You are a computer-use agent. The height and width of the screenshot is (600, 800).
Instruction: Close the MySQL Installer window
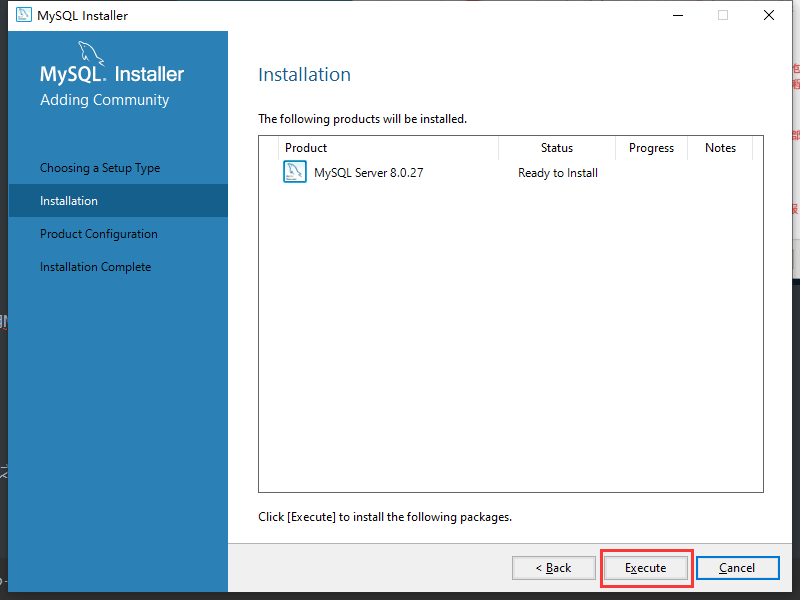769,15
